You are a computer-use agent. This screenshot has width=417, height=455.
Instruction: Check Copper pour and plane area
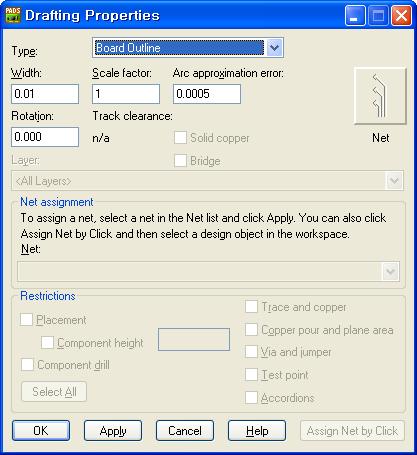pos(251,330)
